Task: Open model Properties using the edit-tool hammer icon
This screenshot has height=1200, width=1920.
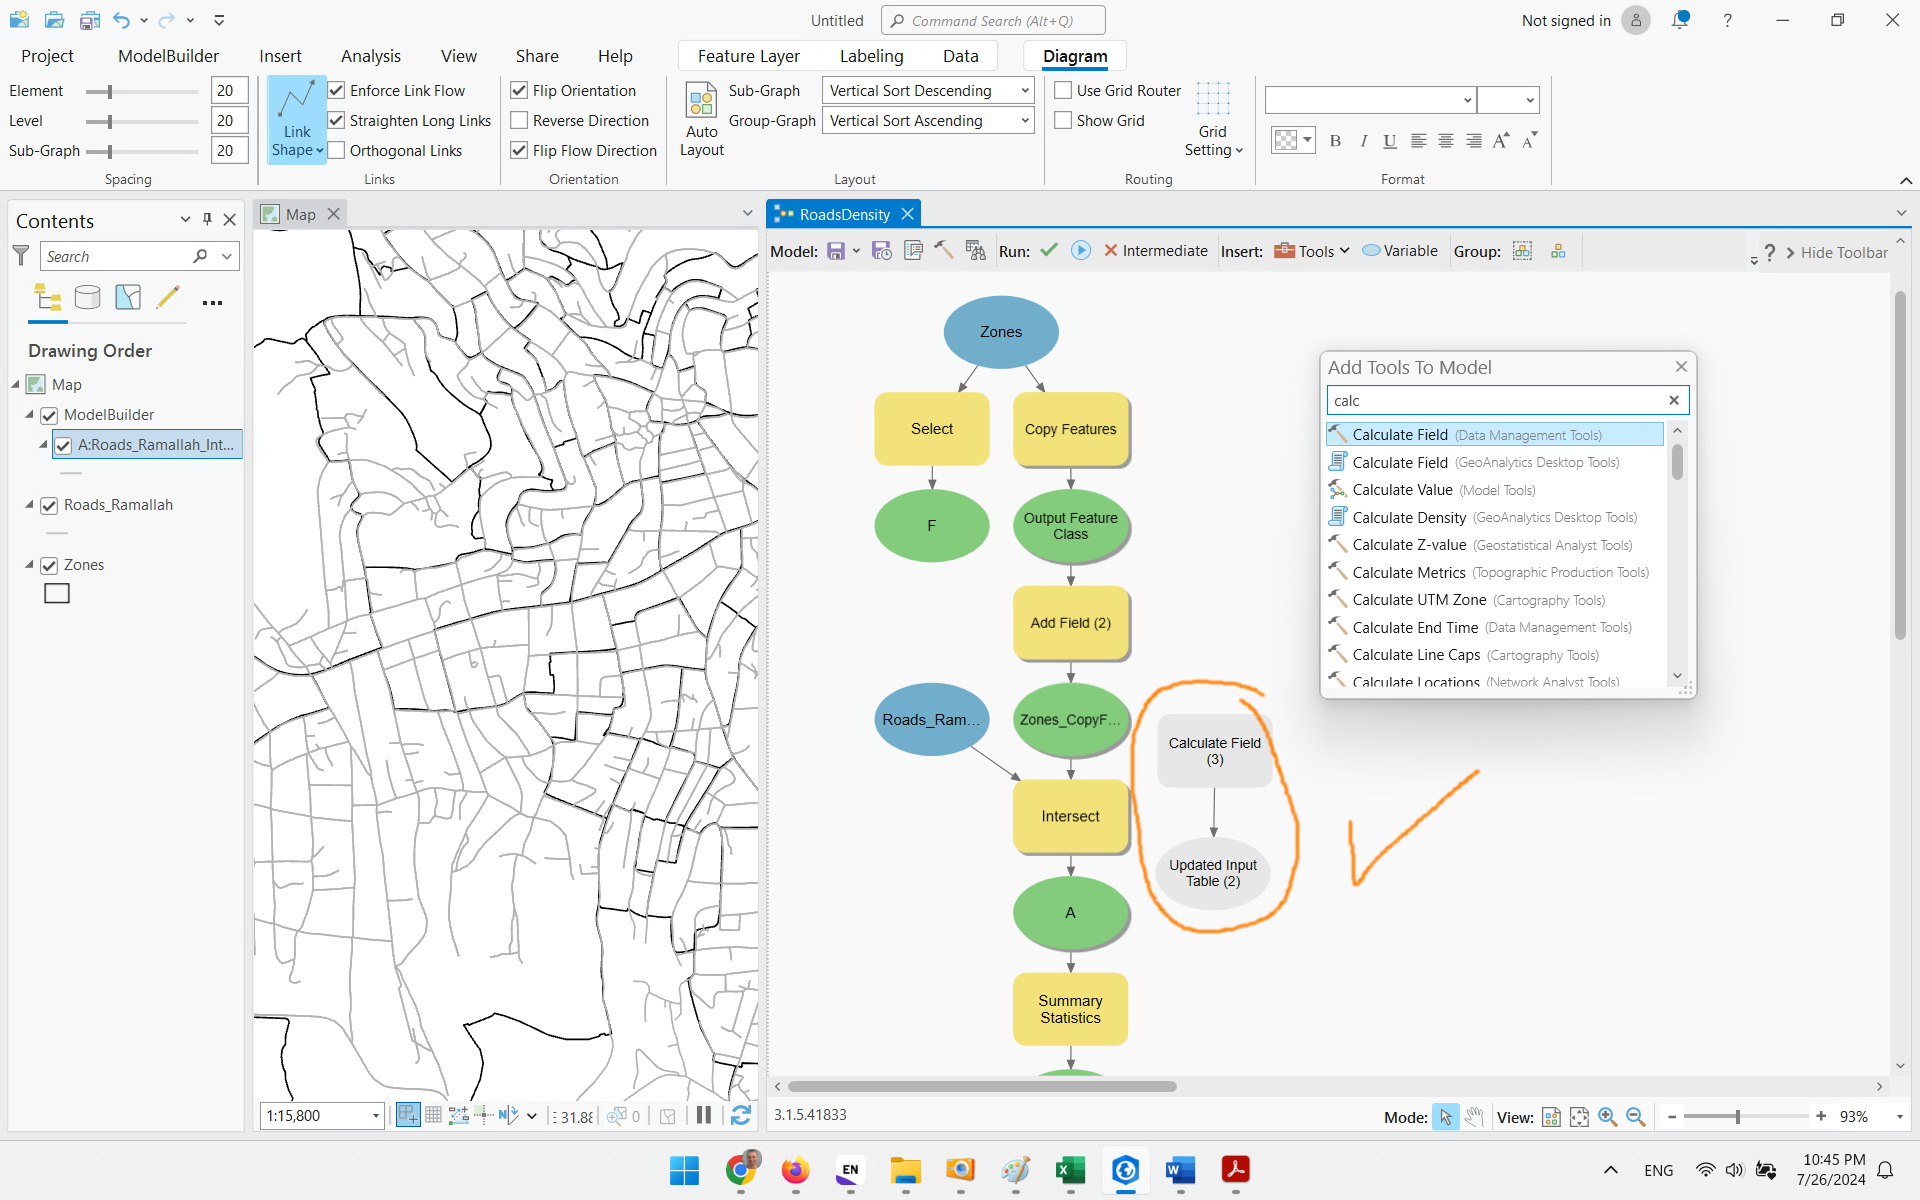Action: coord(944,251)
